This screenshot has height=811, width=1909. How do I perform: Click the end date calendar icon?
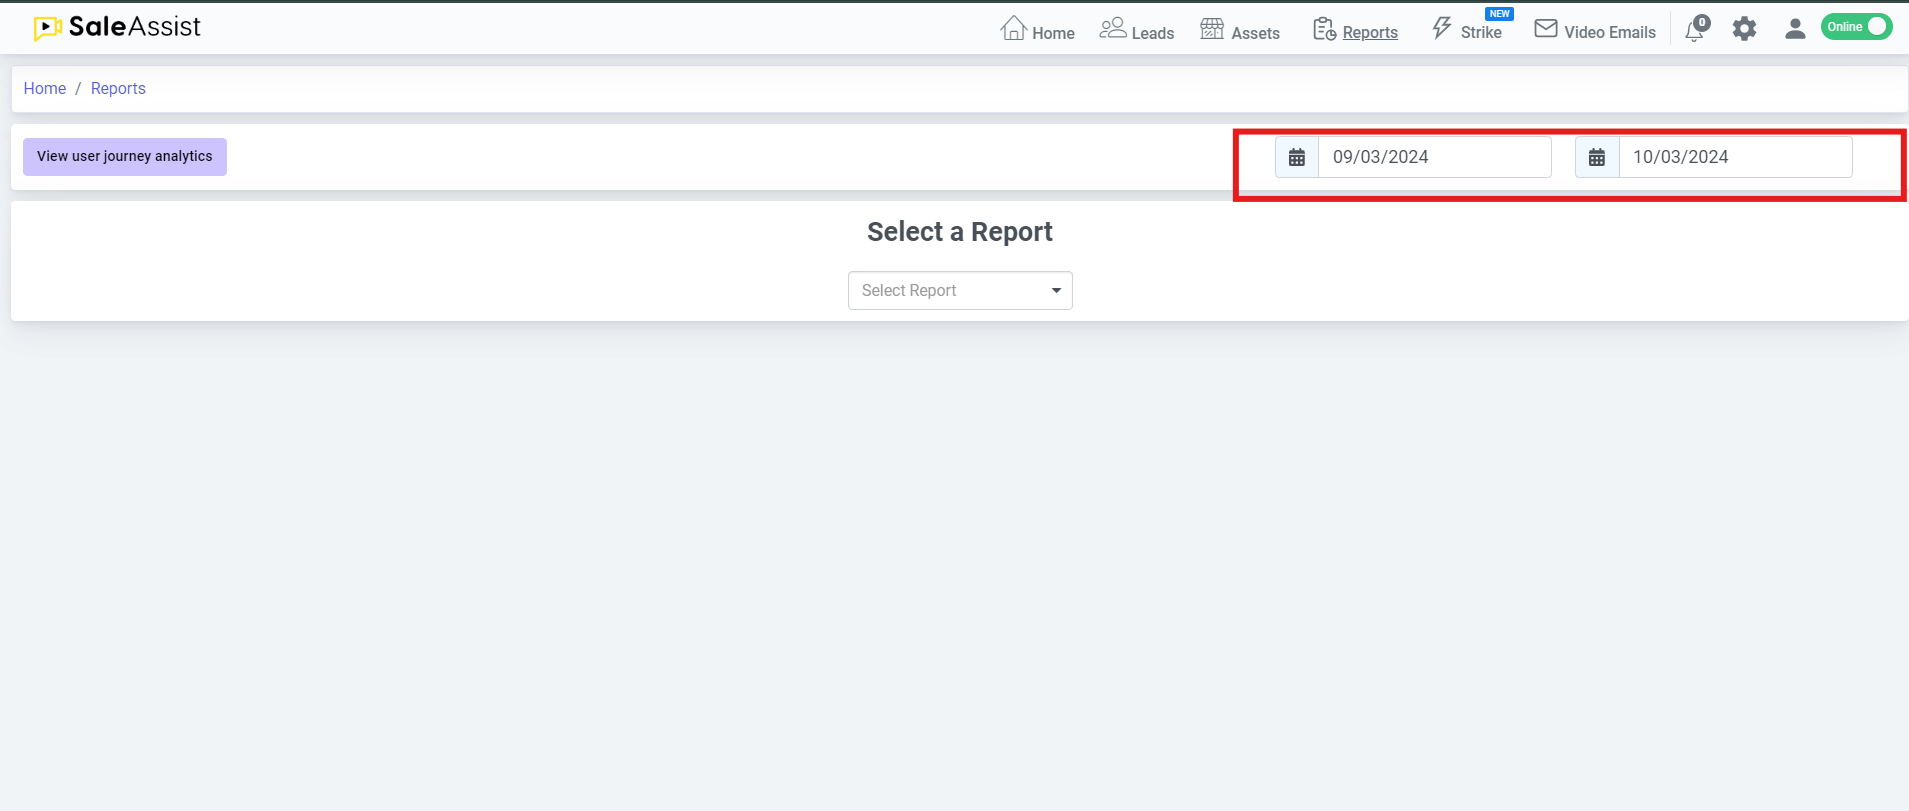click(x=1597, y=157)
